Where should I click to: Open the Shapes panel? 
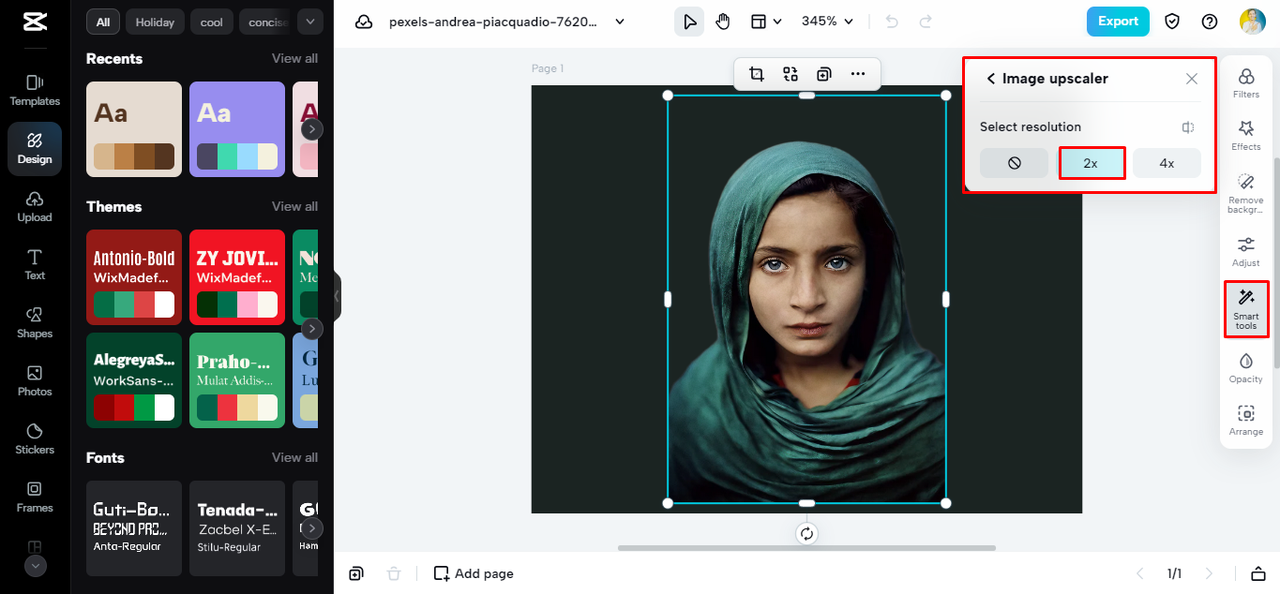click(34, 322)
